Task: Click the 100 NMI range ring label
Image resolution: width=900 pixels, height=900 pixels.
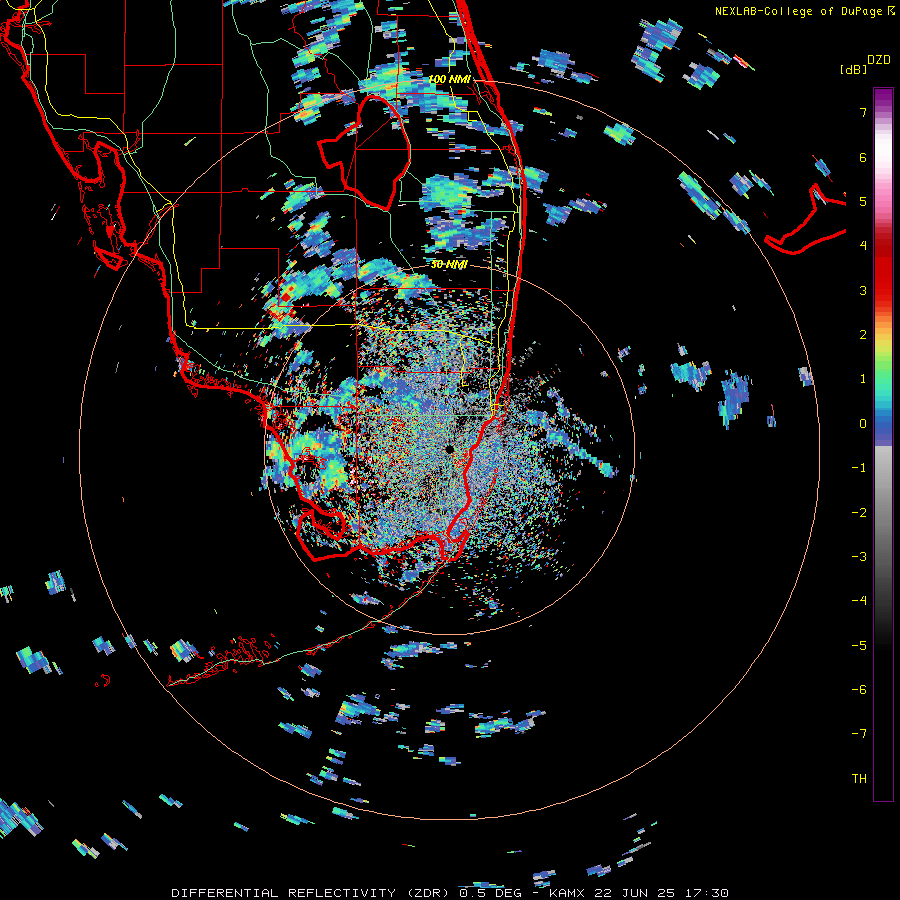Action: (449, 79)
